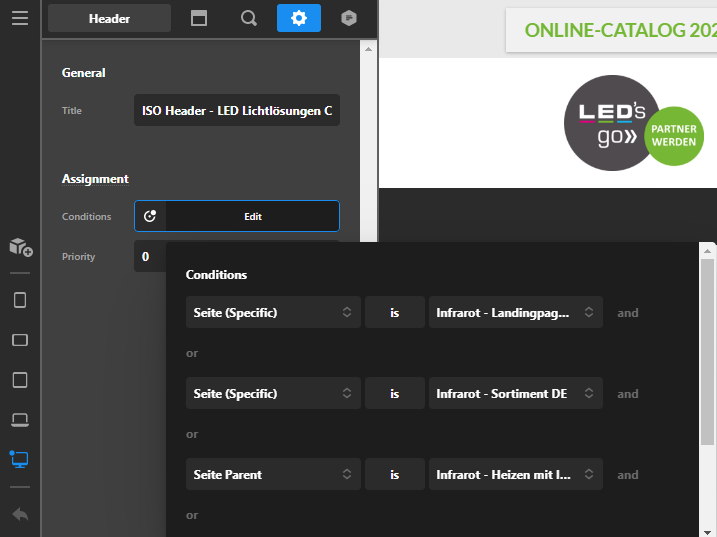
Task: Click 'and' link after Seite Parent row
Action: coord(627,475)
